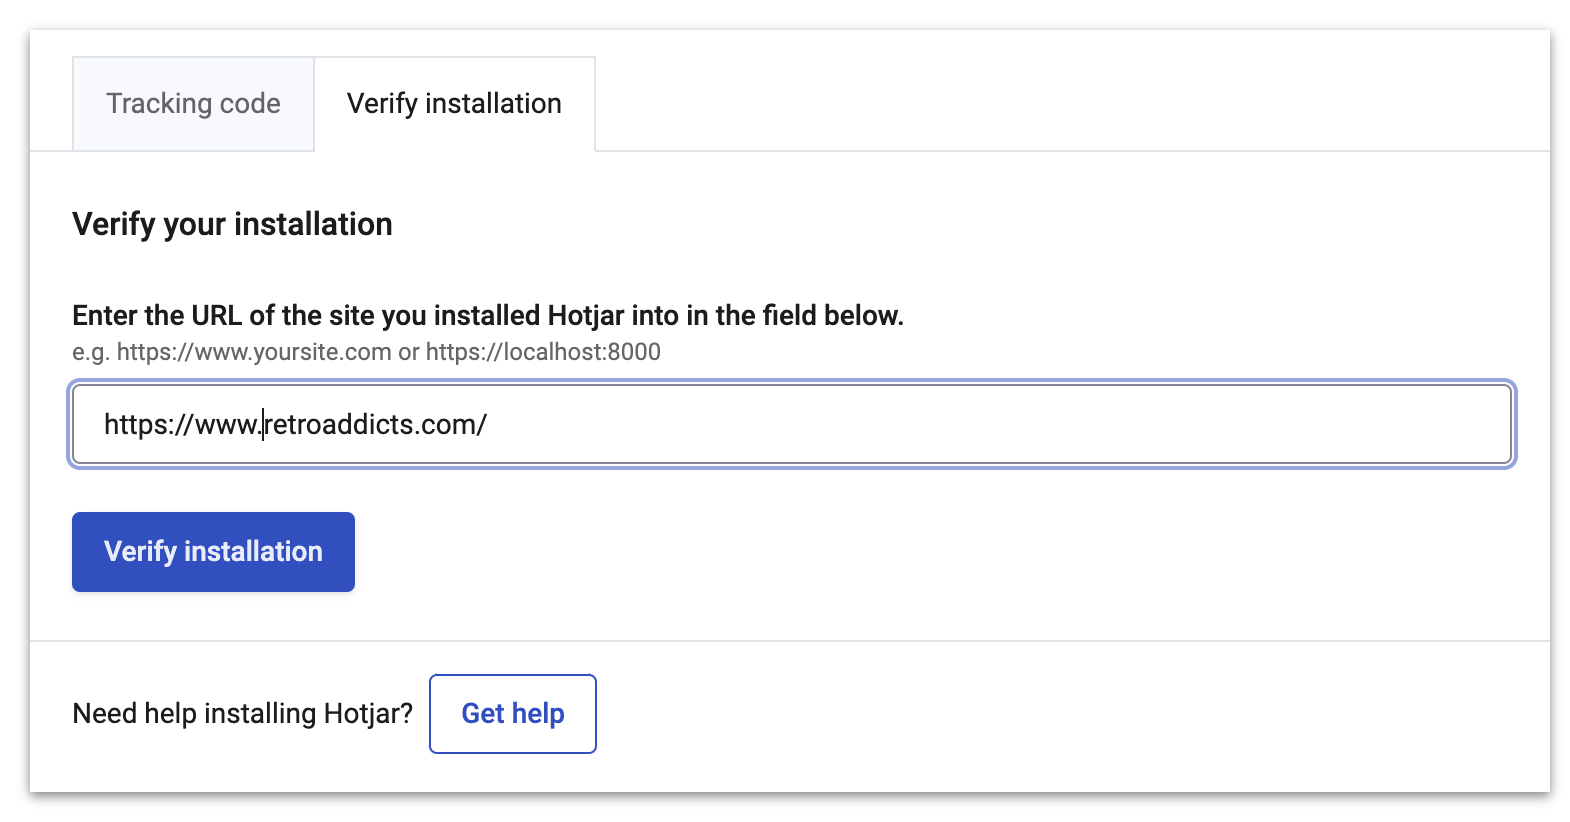Viewport: 1570px width, 822px height.
Task: Open the Get help button
Action: tap(512, 713)
